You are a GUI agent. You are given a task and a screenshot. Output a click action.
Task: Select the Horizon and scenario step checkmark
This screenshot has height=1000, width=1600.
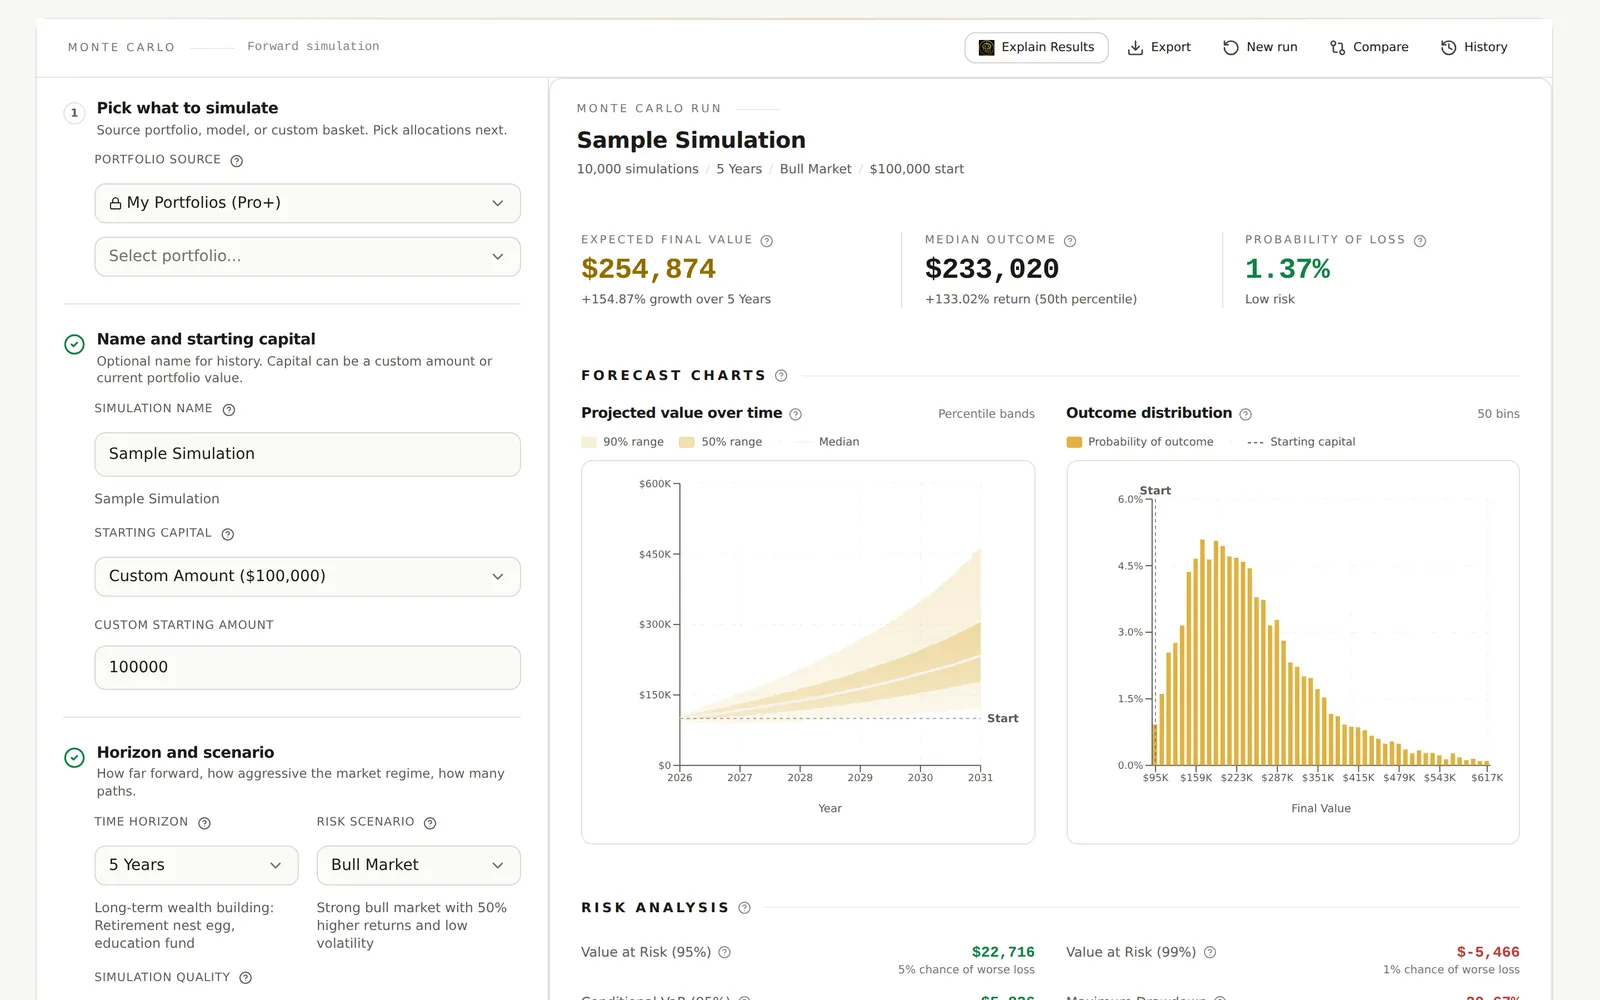tap(74, 758)
